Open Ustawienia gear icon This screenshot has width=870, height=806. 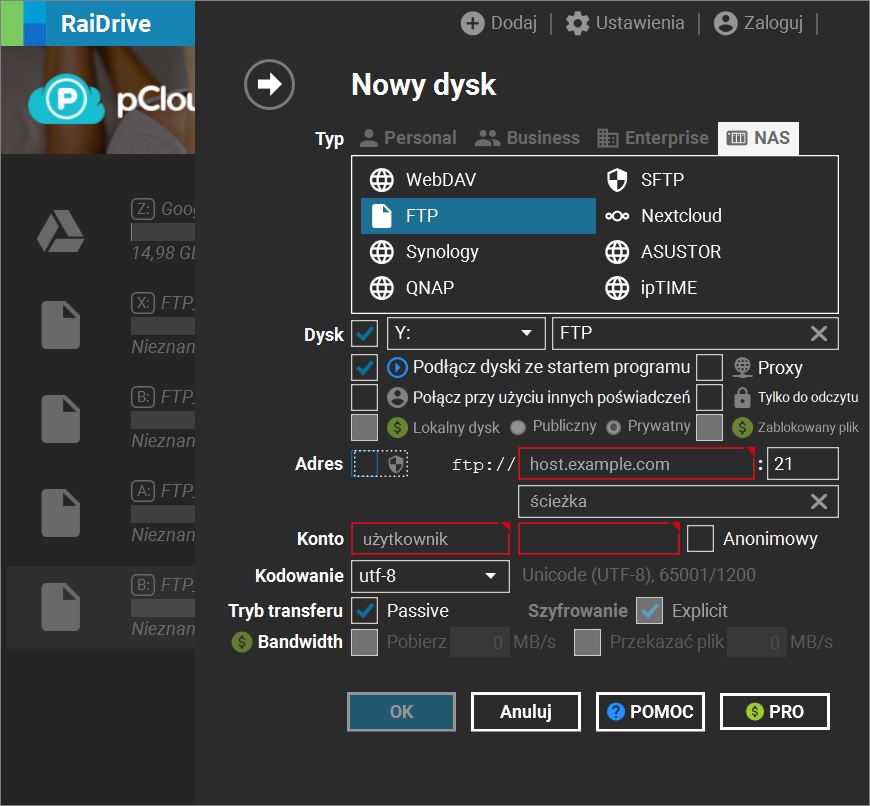coord(577,23)
